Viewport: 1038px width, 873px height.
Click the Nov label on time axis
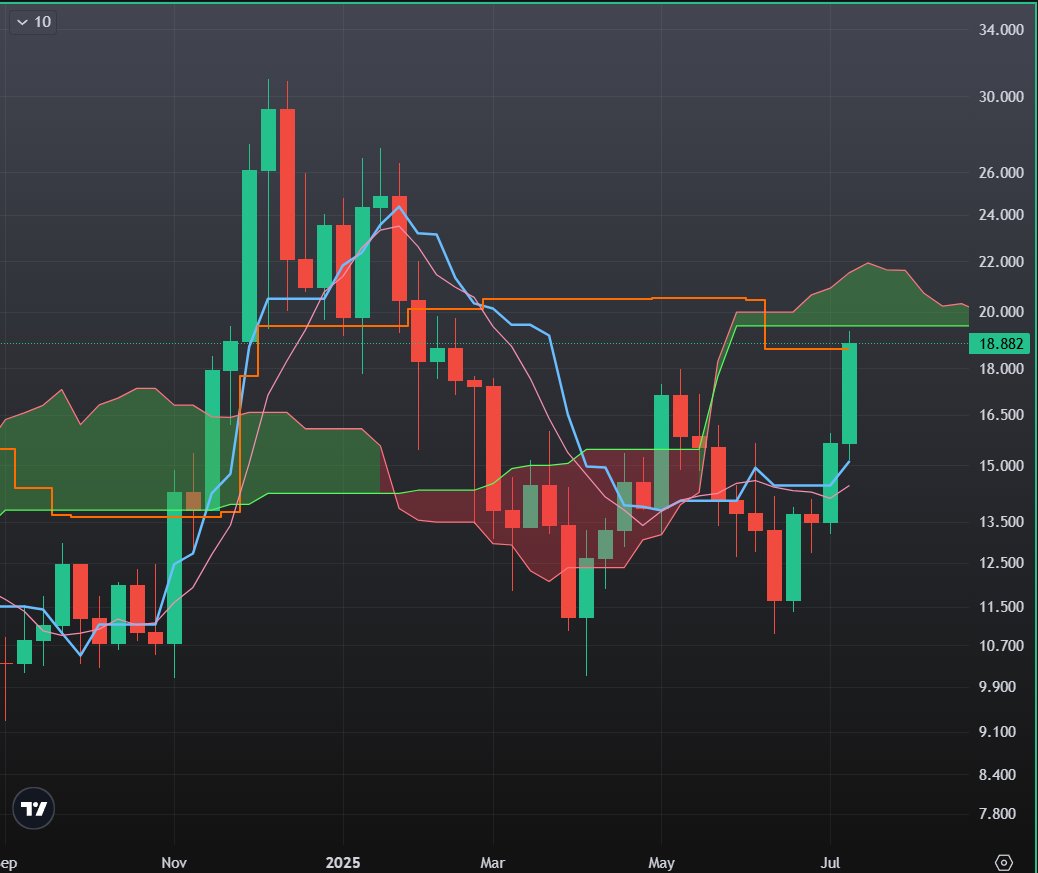pyautogui.click(x=174, y=862)
